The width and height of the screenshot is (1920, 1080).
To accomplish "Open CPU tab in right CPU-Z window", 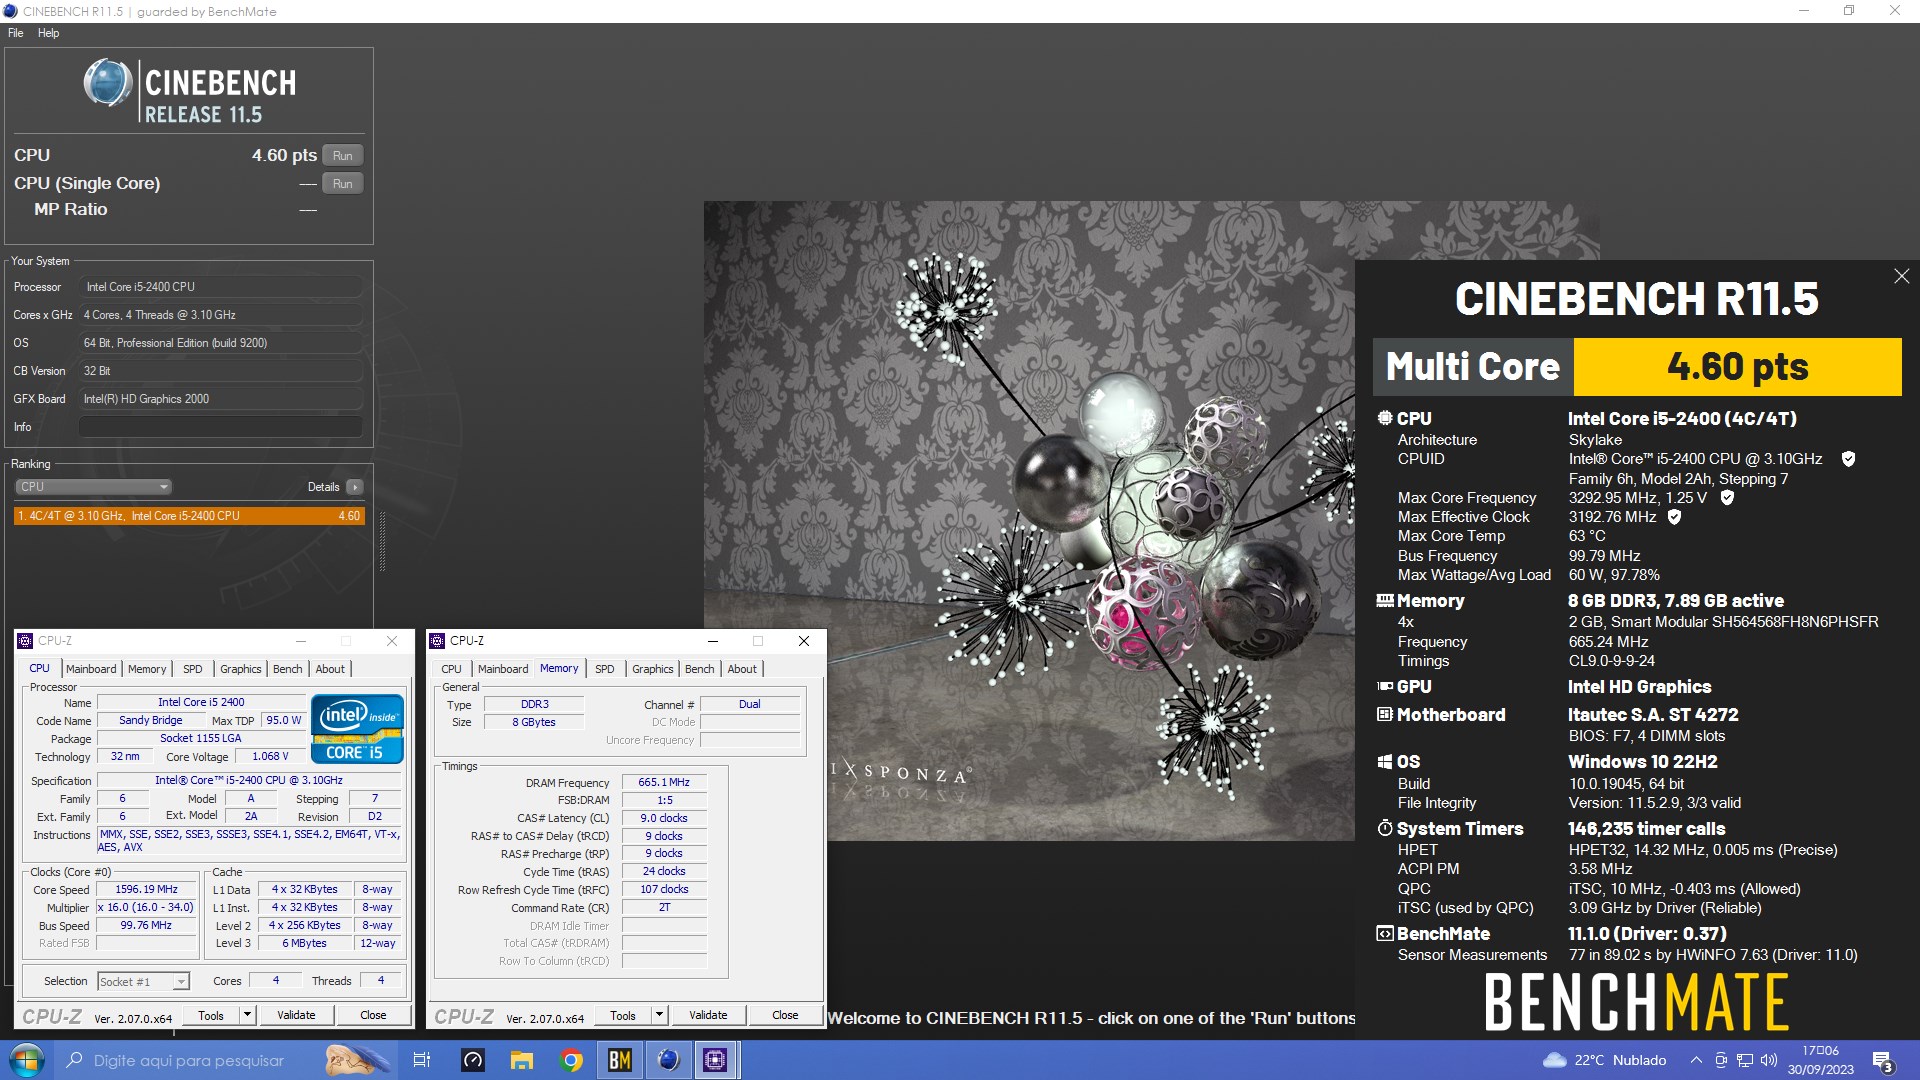I will pyautogui.click(x=452, y=669).
